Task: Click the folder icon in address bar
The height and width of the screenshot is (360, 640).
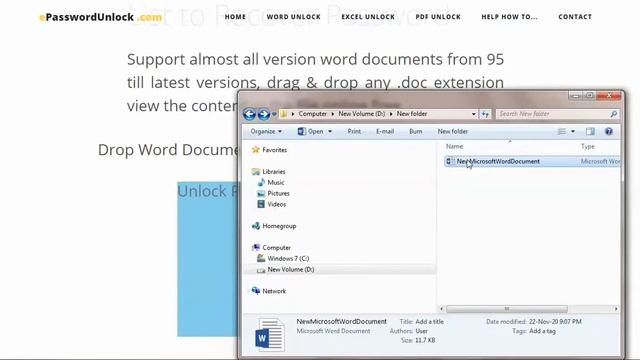Action: click(x=284, y=114)
